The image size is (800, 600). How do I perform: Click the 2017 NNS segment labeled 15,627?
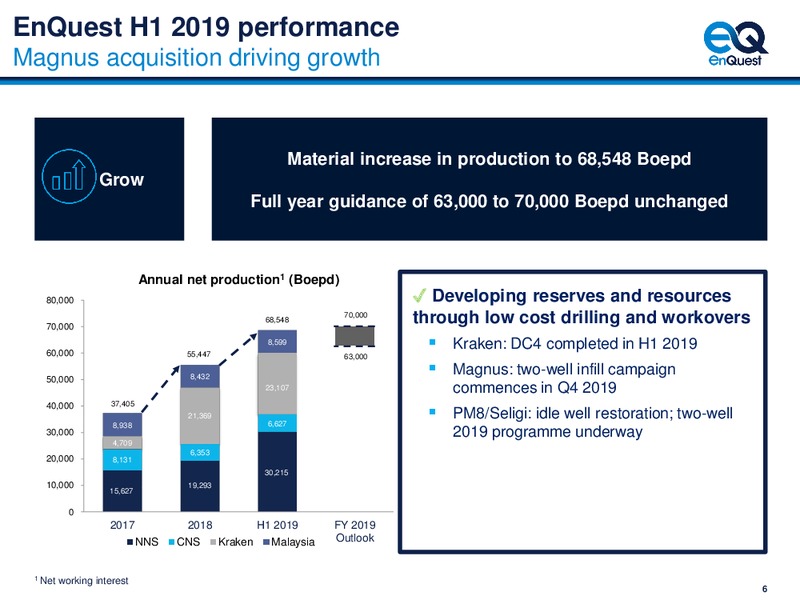(122, 491)
